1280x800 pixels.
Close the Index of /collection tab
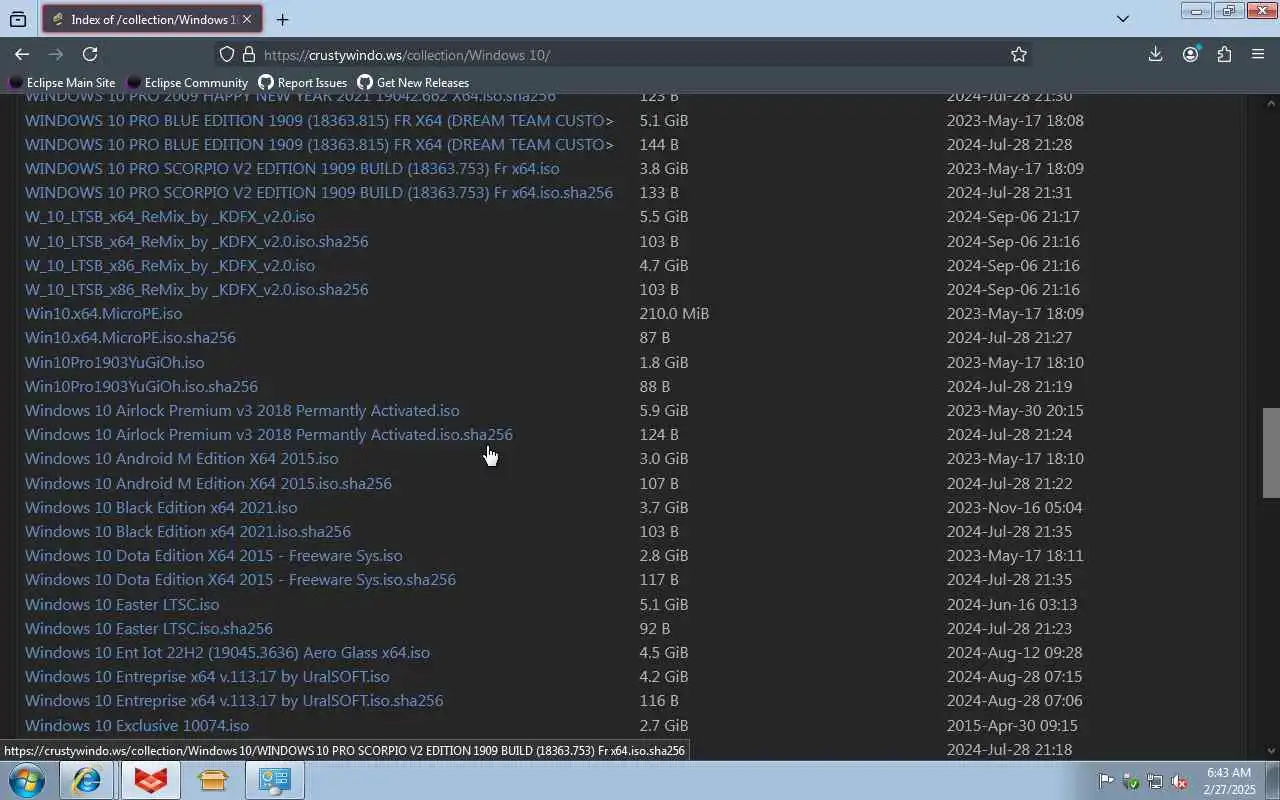pyautogui.click(x=247, y=19)
